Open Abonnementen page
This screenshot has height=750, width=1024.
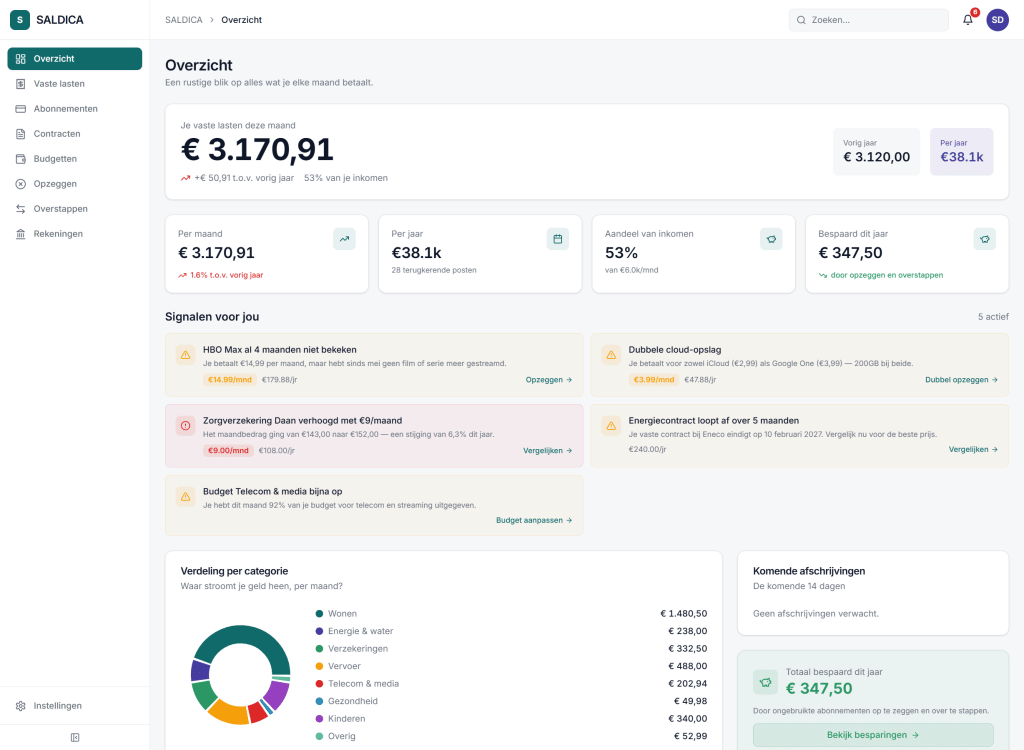[x=74, y=108]
